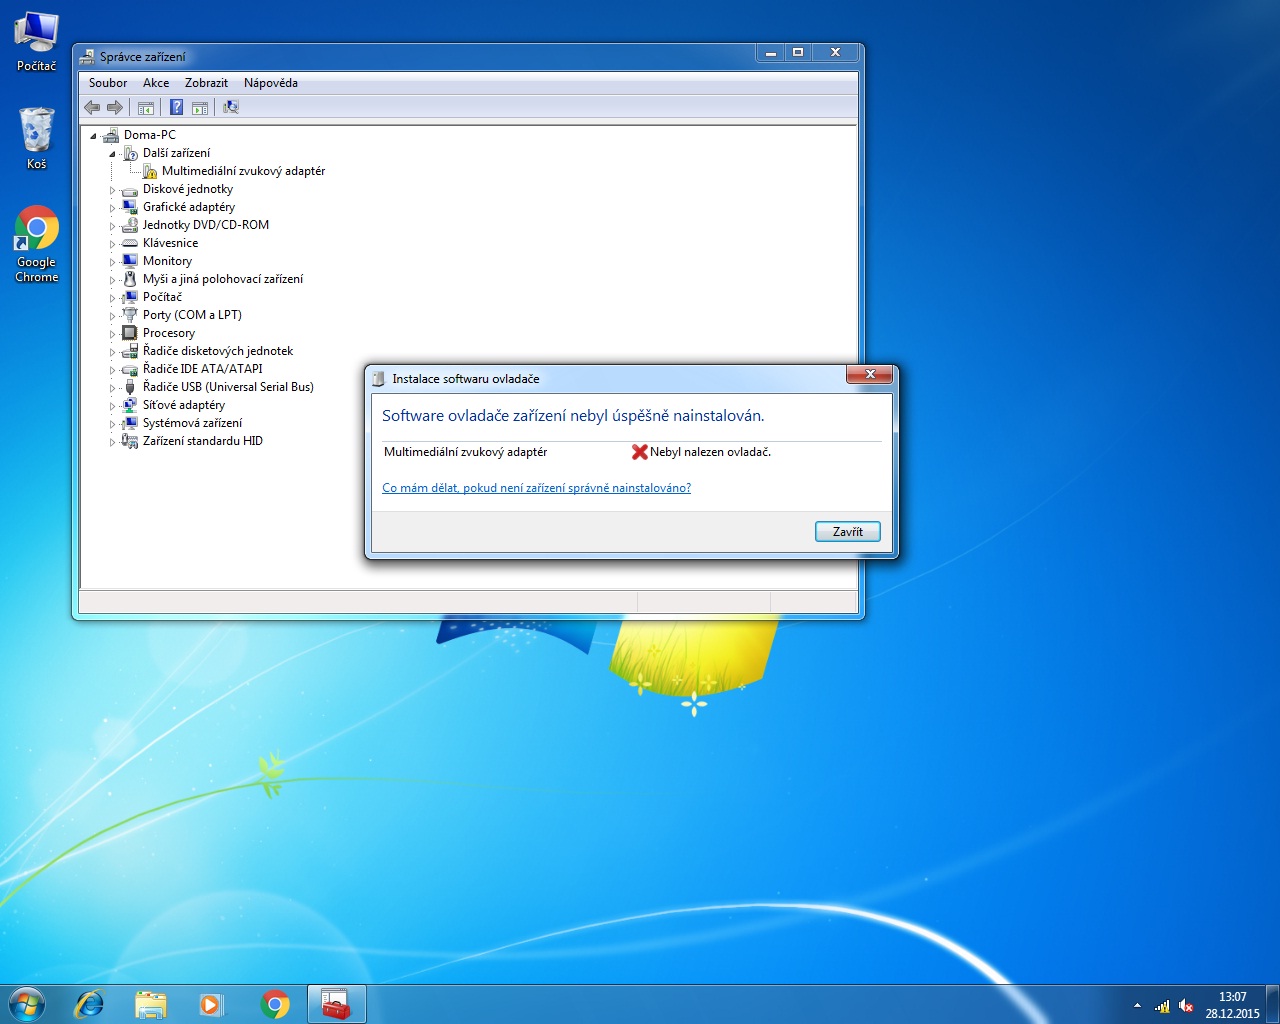The height and width of the screenshot is (1024, 1280).
Task: Open Windows Media Player from taskbar
Action: tap(211, 1004)
